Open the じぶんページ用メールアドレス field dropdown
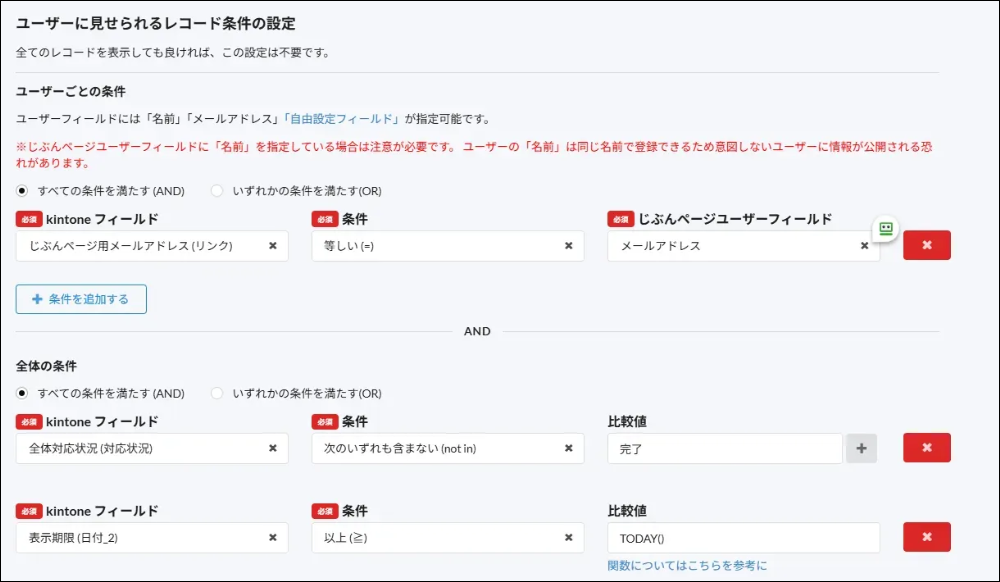The height and width of the screenshot is (582, 1000). click(140, 246)
